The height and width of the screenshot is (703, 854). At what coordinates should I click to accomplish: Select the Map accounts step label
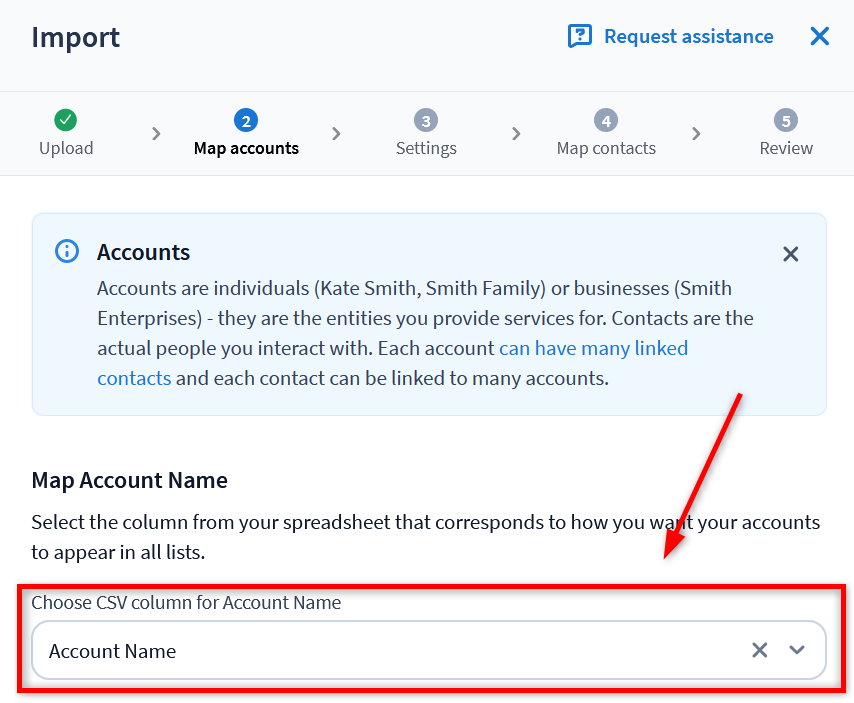tap(246, 148)
